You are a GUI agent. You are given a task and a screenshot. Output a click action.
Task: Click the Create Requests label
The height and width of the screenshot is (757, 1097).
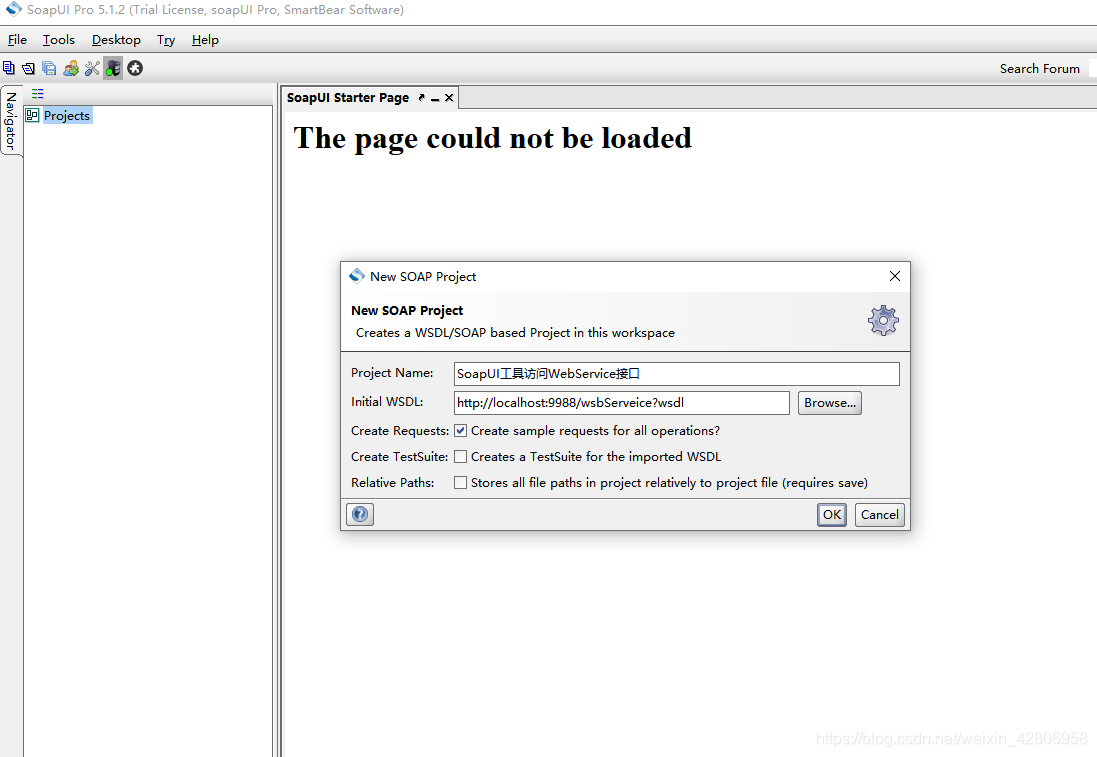pyautogui.click(x=399, y=430)
